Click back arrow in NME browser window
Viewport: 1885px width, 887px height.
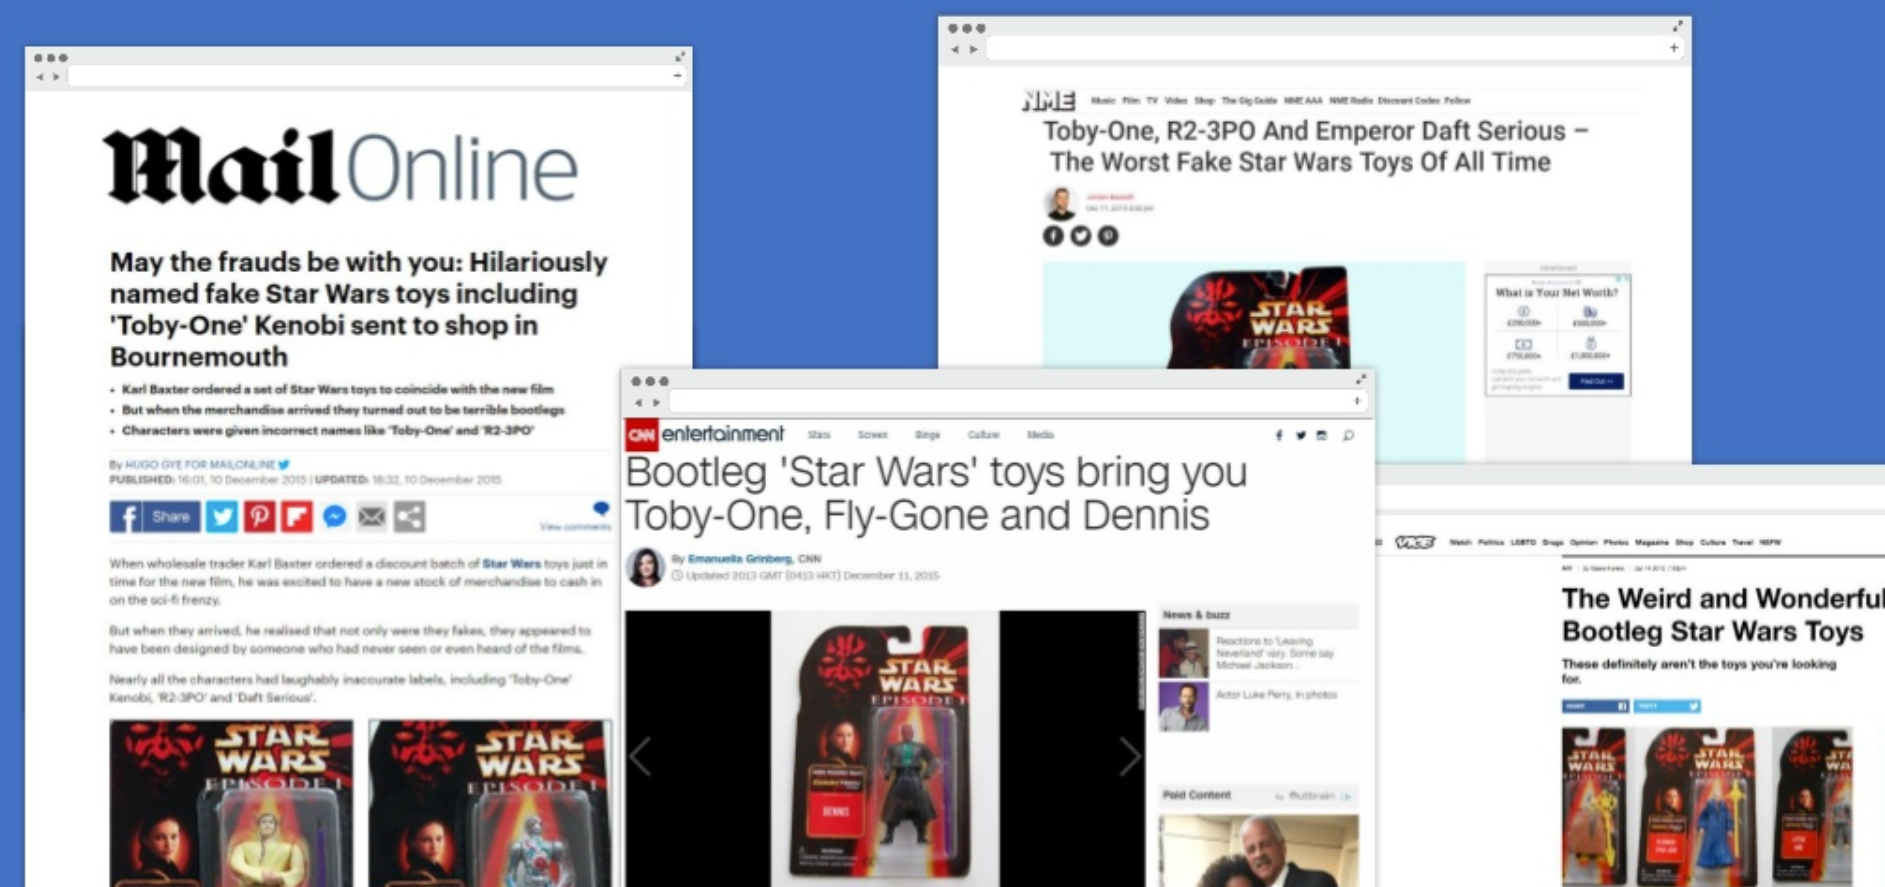pos(955,49)
